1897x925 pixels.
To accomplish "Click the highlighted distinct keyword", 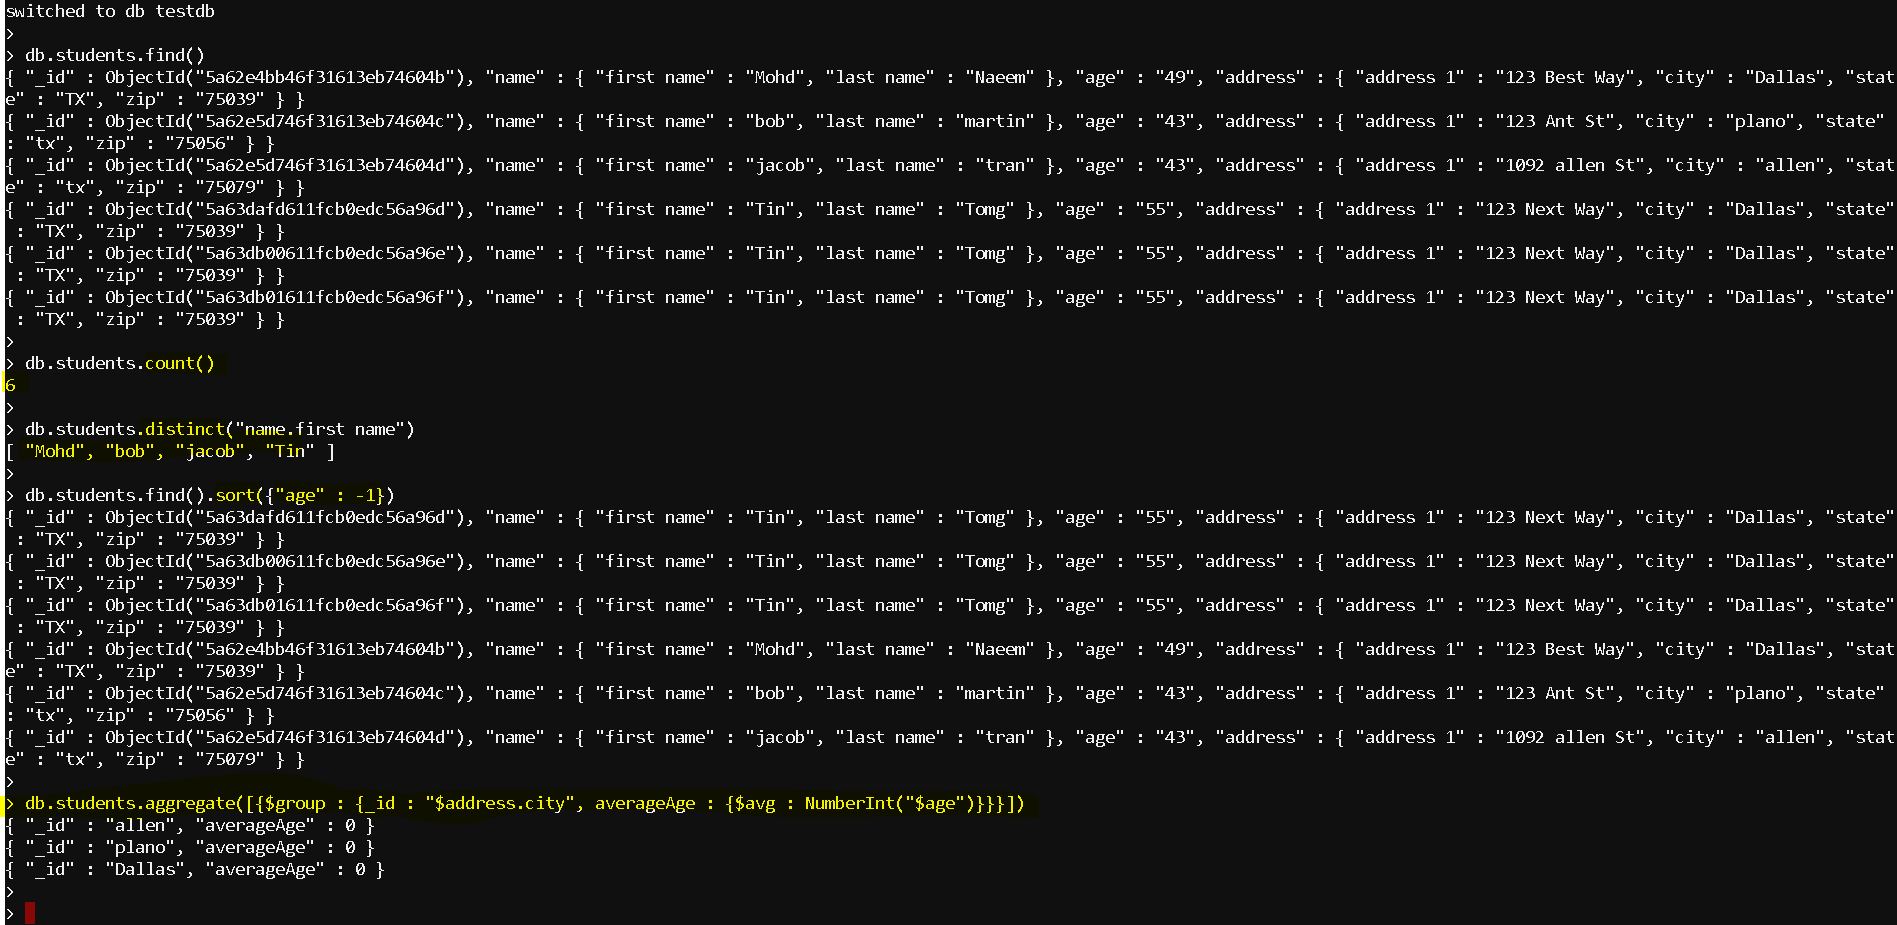I will 185,429.
